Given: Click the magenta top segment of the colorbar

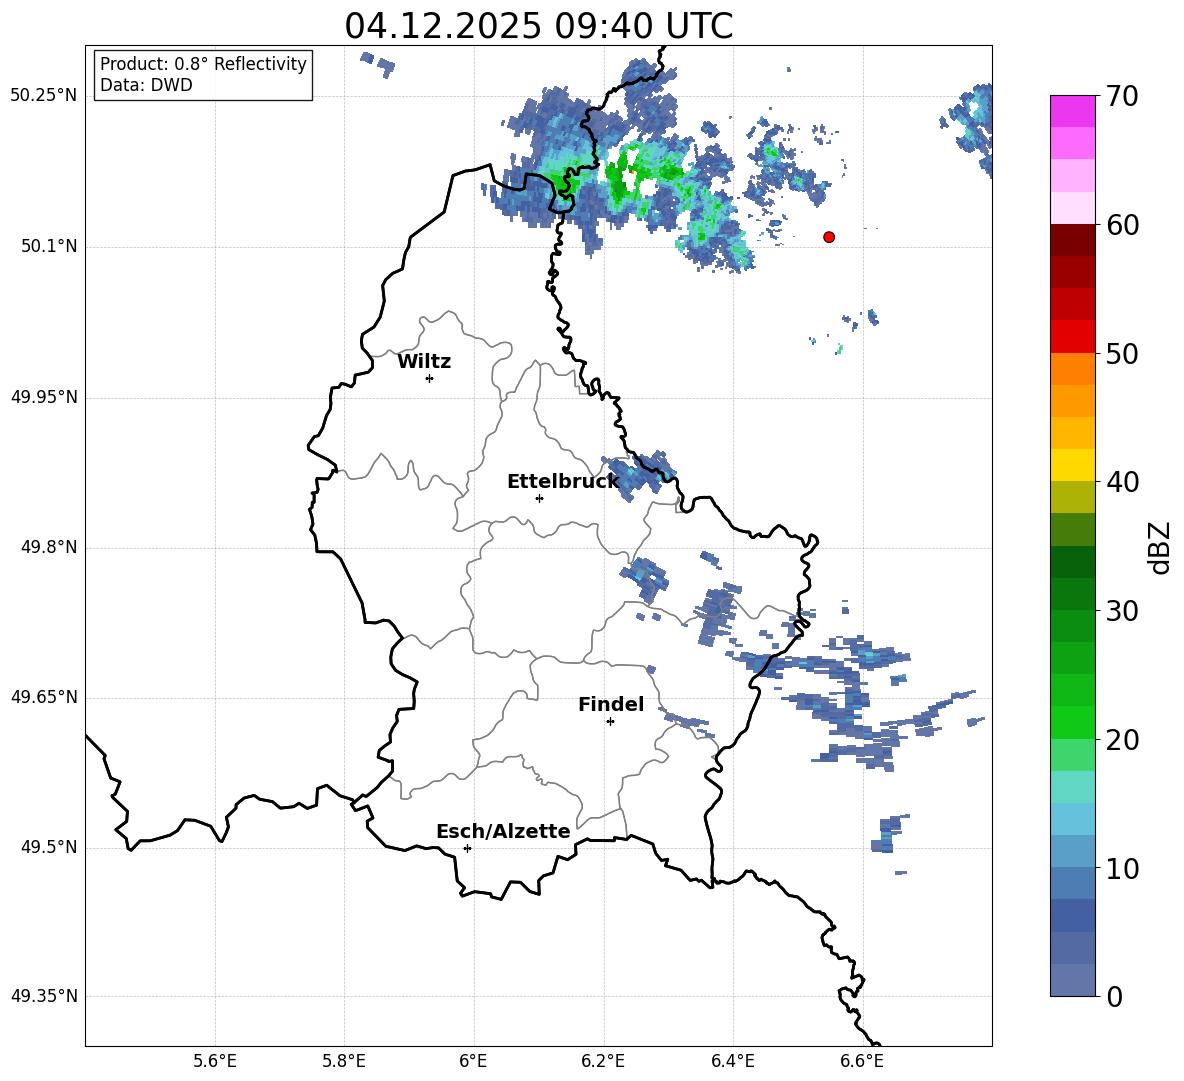Looking at the screenshot, I should [1073, 111].
